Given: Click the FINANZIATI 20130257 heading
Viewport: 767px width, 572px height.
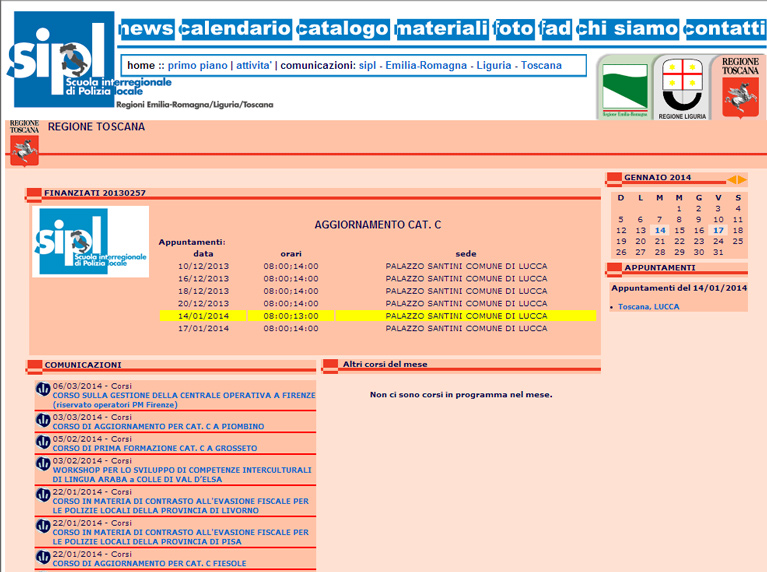Looking at the screenshot, I should point(95,193).
